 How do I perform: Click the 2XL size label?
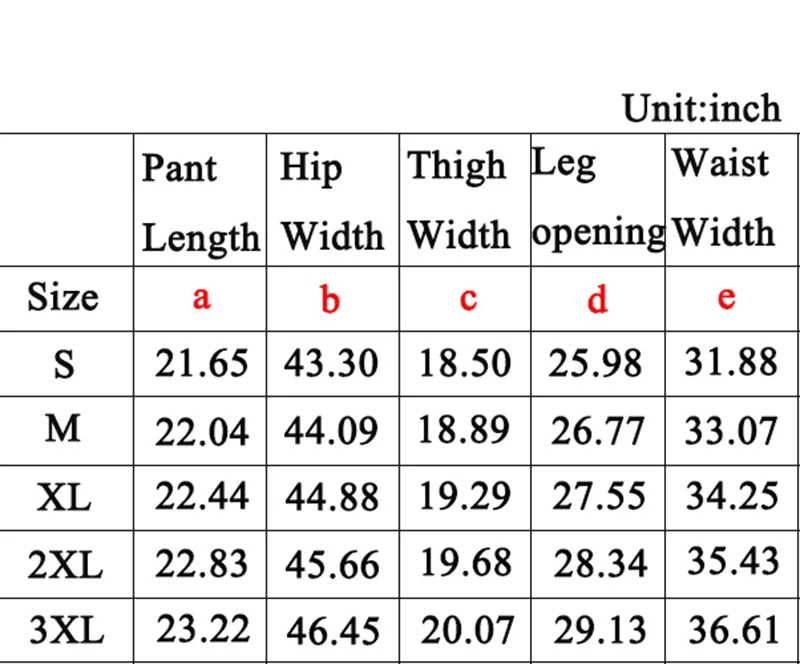pos(65,565)
